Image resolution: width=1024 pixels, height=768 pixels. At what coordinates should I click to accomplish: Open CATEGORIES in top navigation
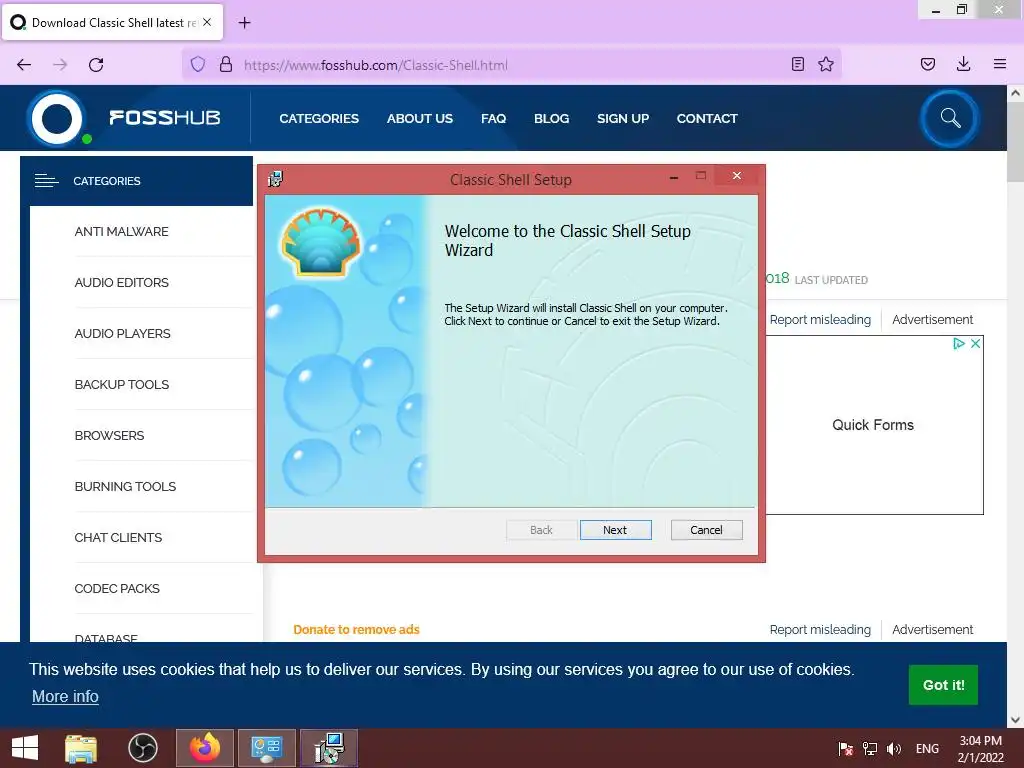(x=319, y=118)
